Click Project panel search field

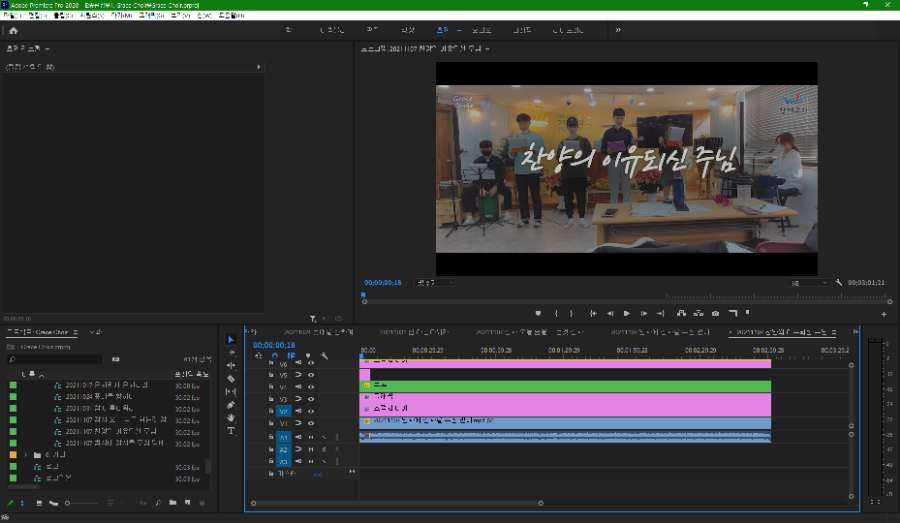[55, 359]
